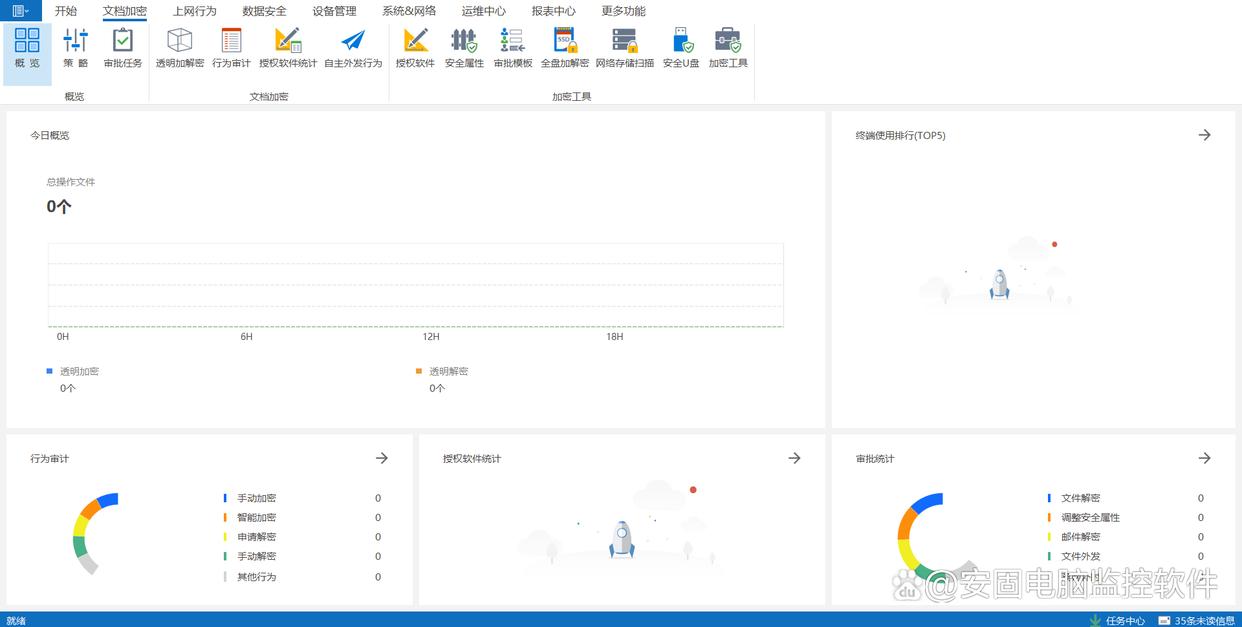The width and height of the screenshot is (1242, 627).
Task: Open the 策略 policy settings icon
Action: tap(76, 47)
